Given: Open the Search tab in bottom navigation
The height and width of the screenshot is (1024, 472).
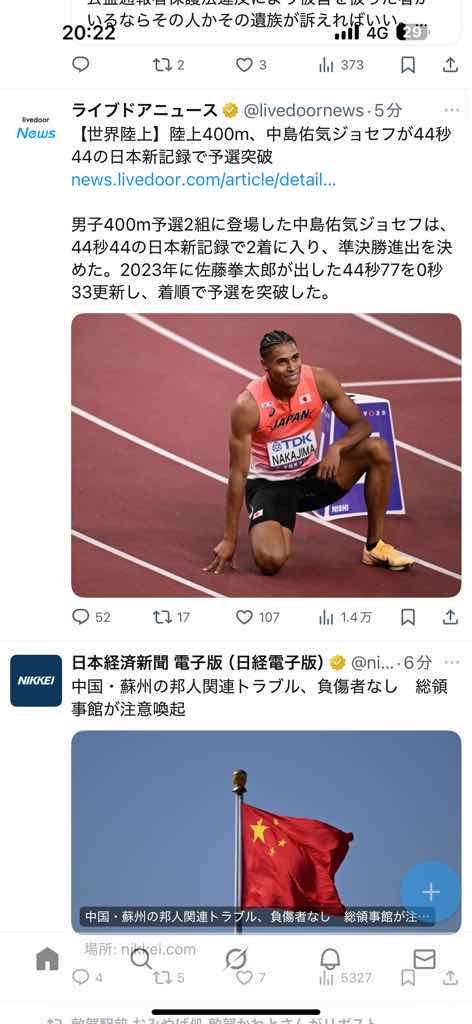Looking at the screenshot, I should pos(141,959).
